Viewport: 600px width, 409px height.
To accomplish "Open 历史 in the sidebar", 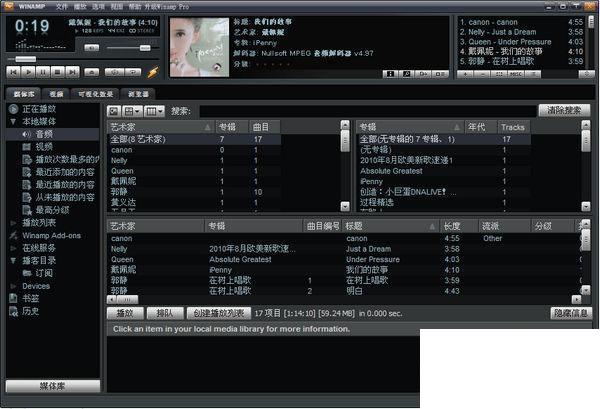I will click(x=31, y=311).
